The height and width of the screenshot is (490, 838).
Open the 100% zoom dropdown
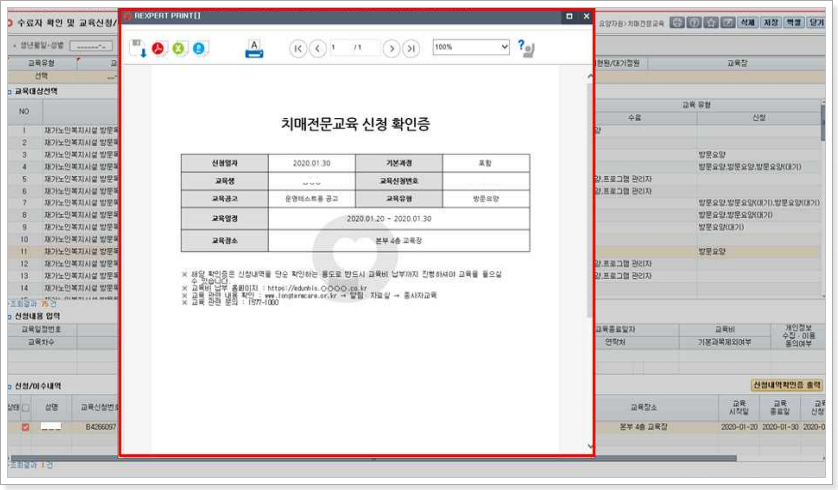click(470, 47)
